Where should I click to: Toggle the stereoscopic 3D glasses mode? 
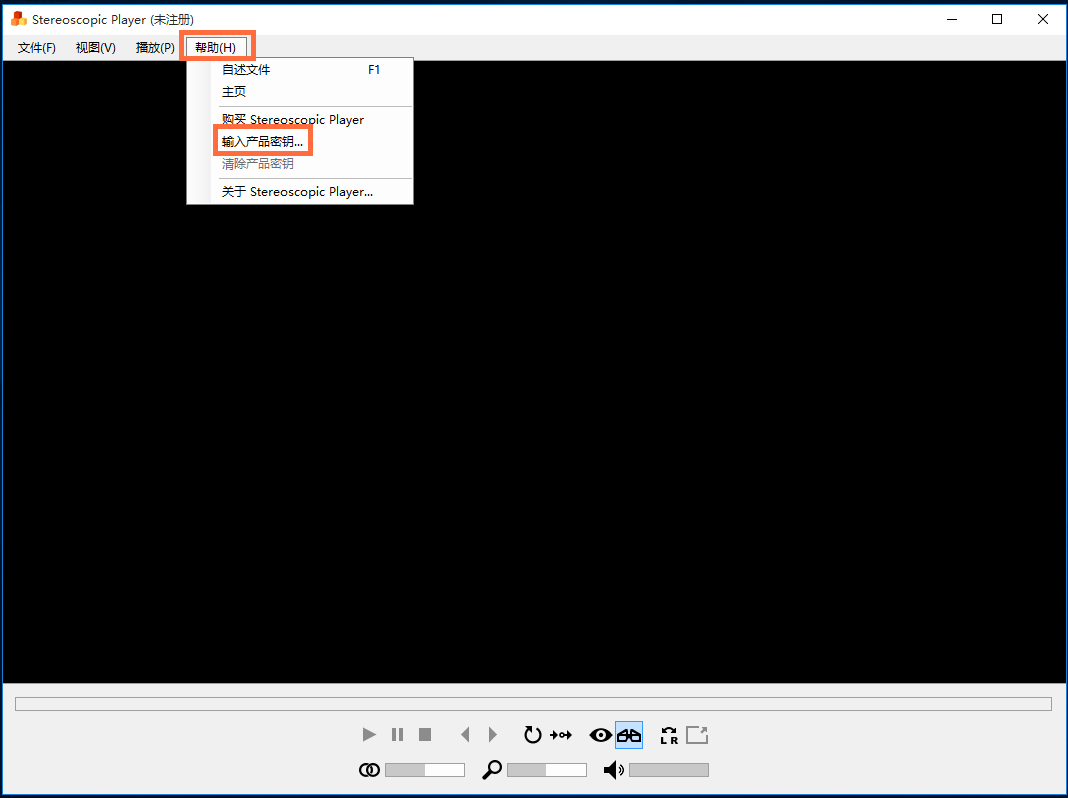coord(629,735)
